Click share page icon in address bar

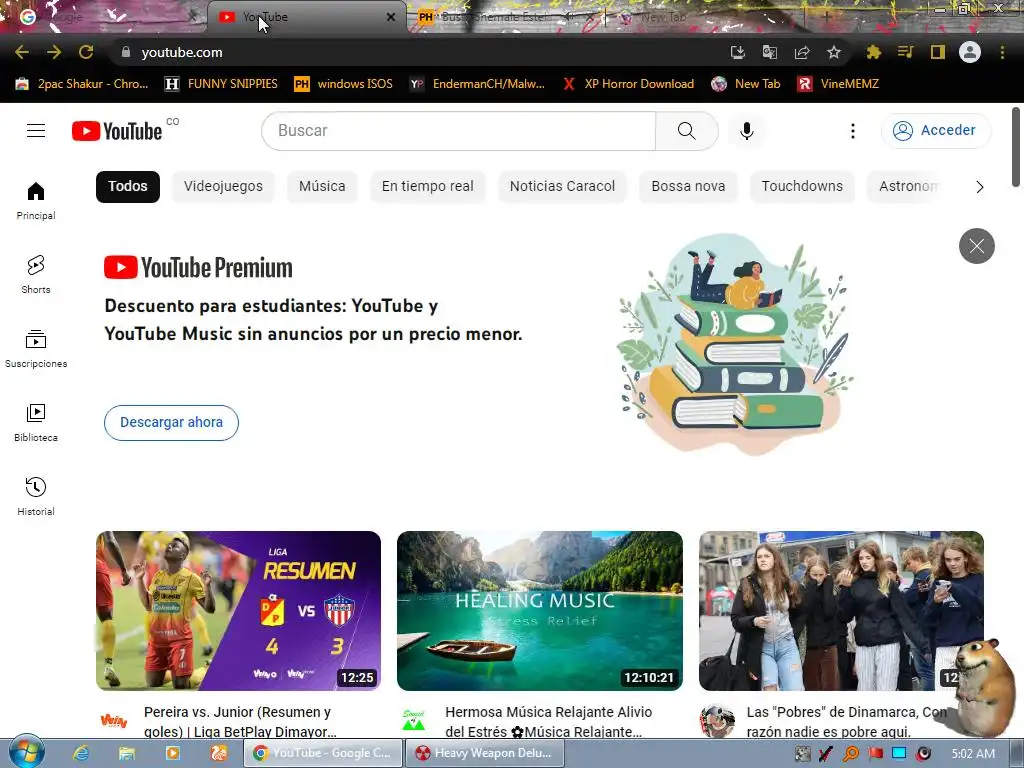coord(802,52)
